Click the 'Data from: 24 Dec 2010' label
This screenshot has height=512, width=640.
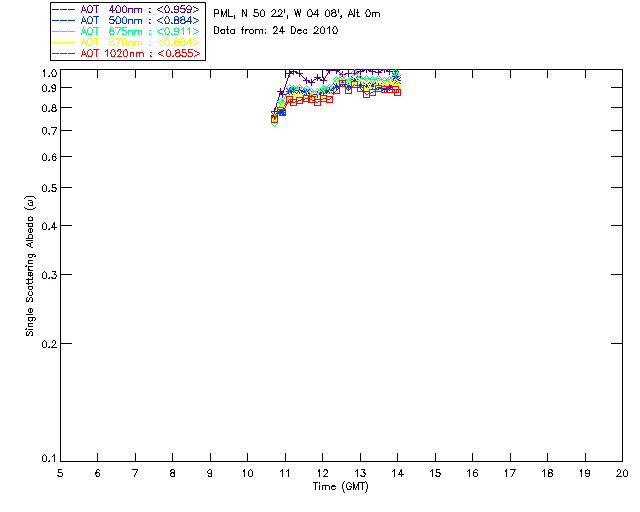coord(276,31)
